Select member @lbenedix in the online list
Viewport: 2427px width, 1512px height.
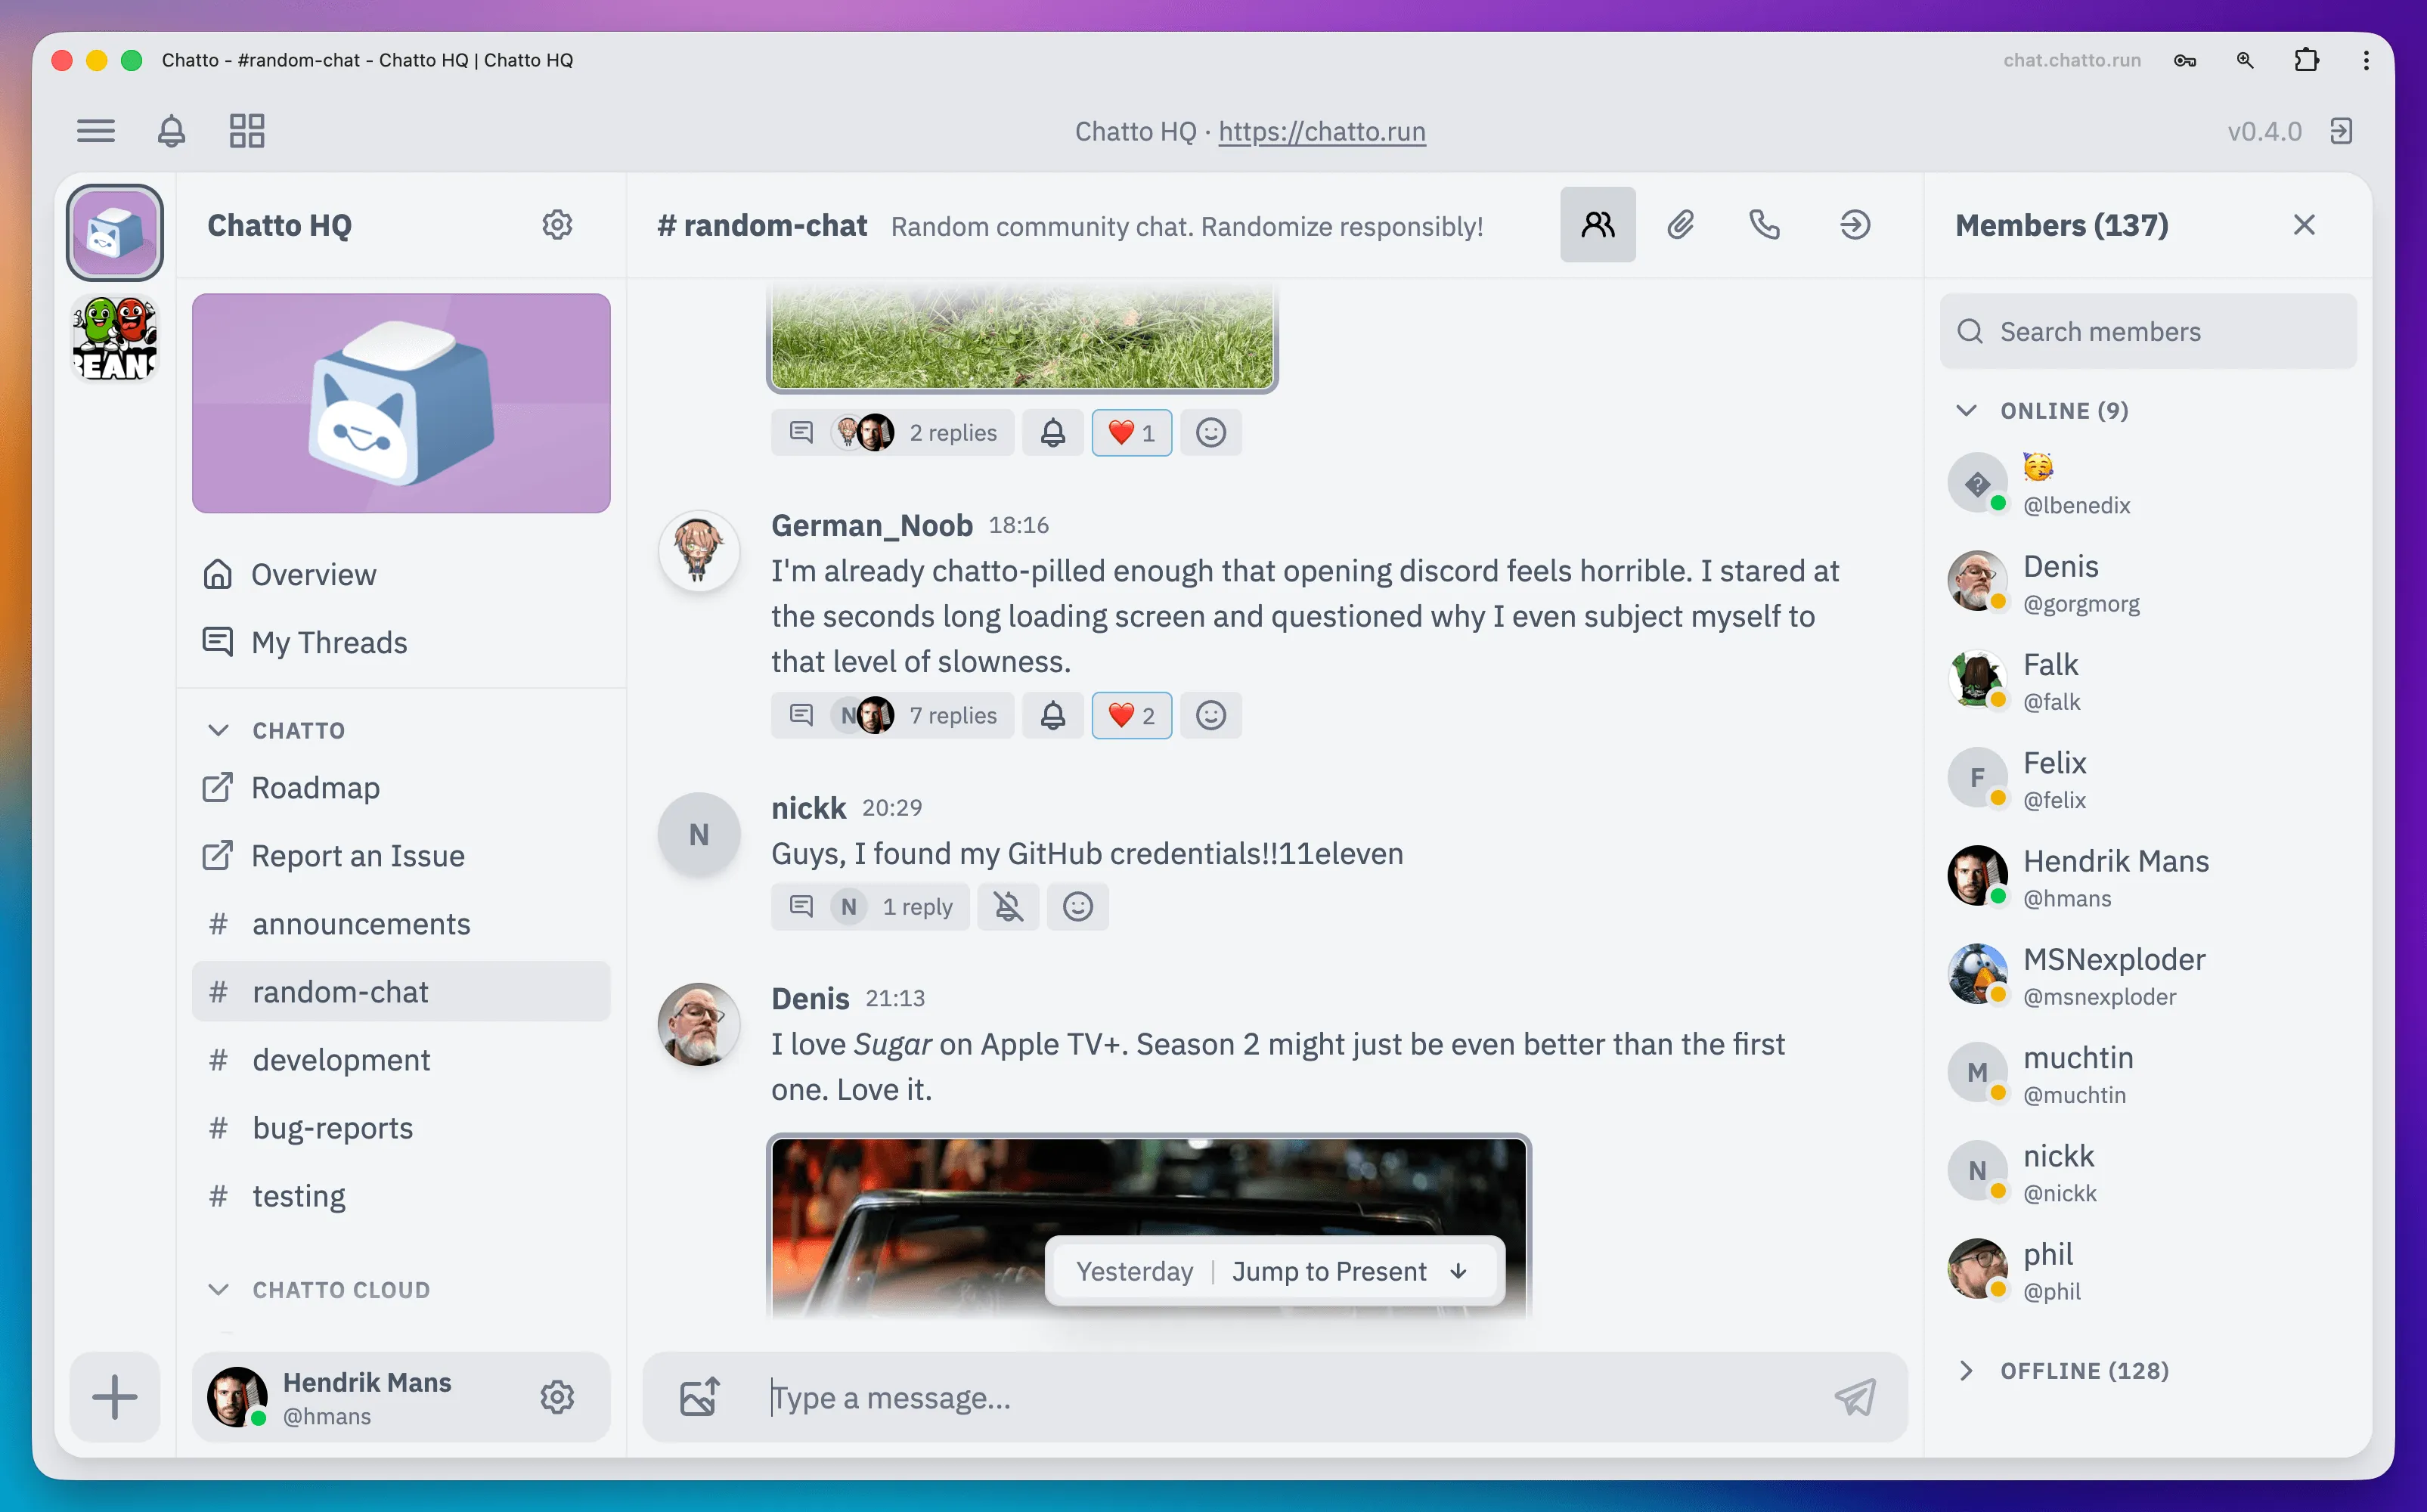(x=2148, y=485)
